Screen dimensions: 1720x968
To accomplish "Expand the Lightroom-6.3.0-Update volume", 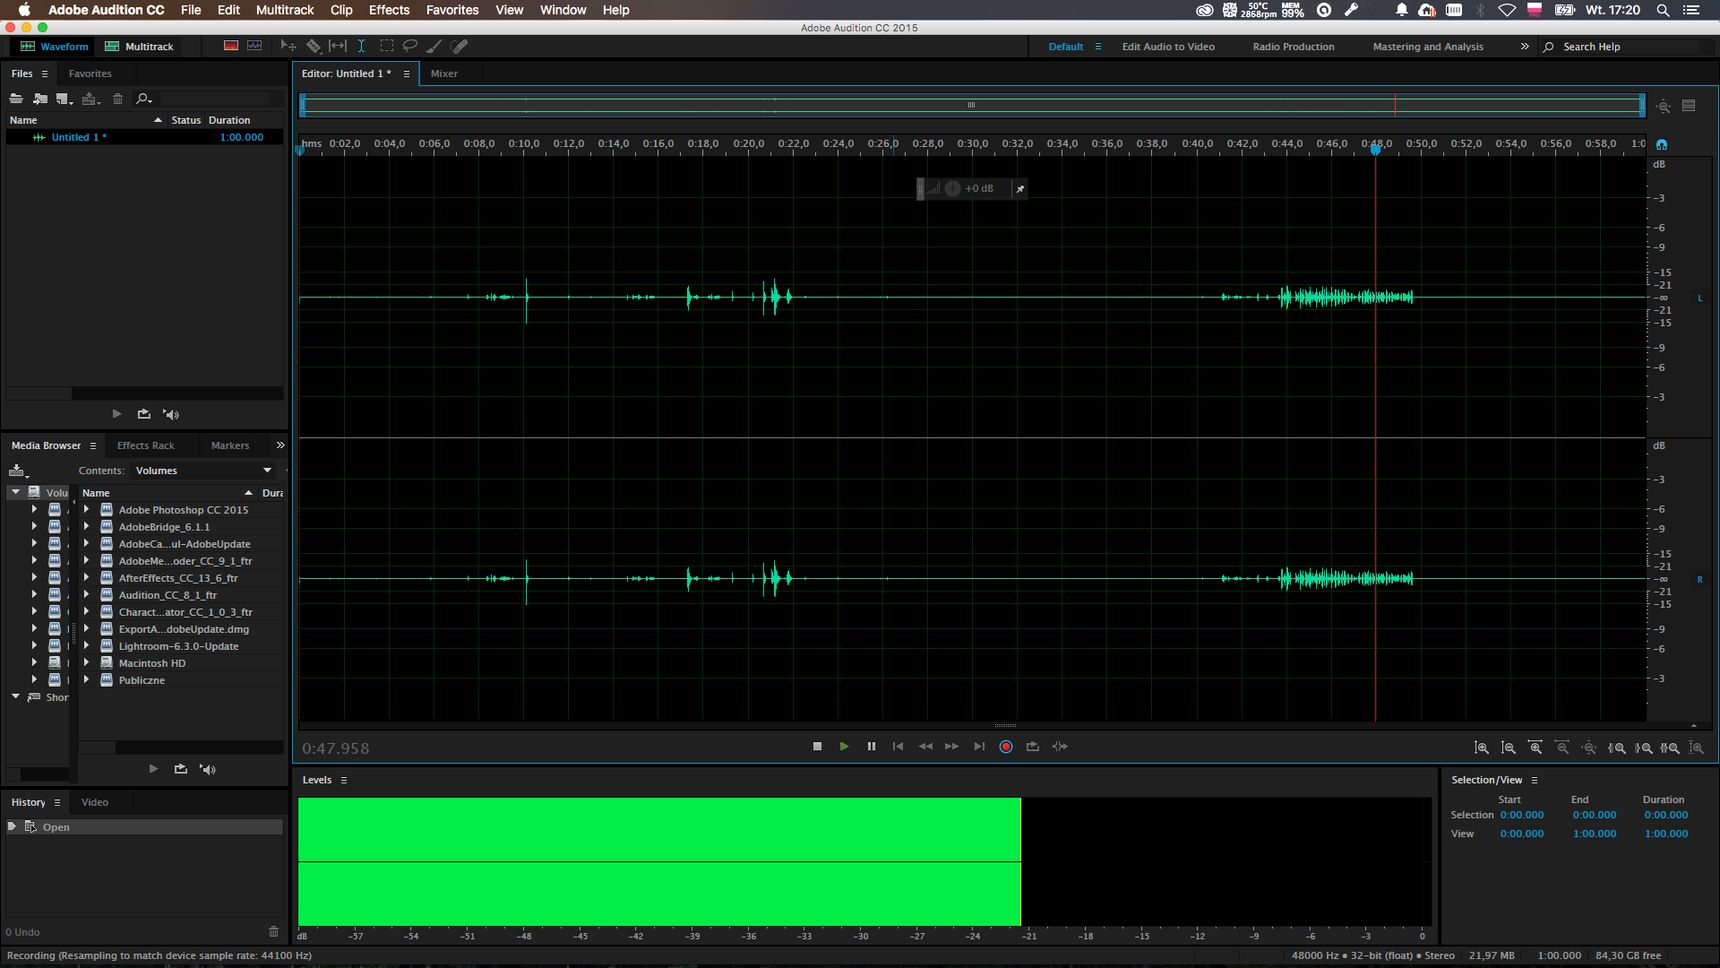I will 86,646.
